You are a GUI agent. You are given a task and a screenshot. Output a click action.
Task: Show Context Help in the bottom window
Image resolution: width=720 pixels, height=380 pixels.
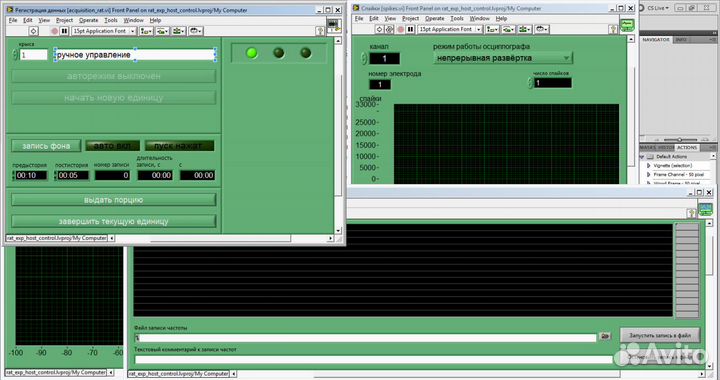click(x=691, y=213)
